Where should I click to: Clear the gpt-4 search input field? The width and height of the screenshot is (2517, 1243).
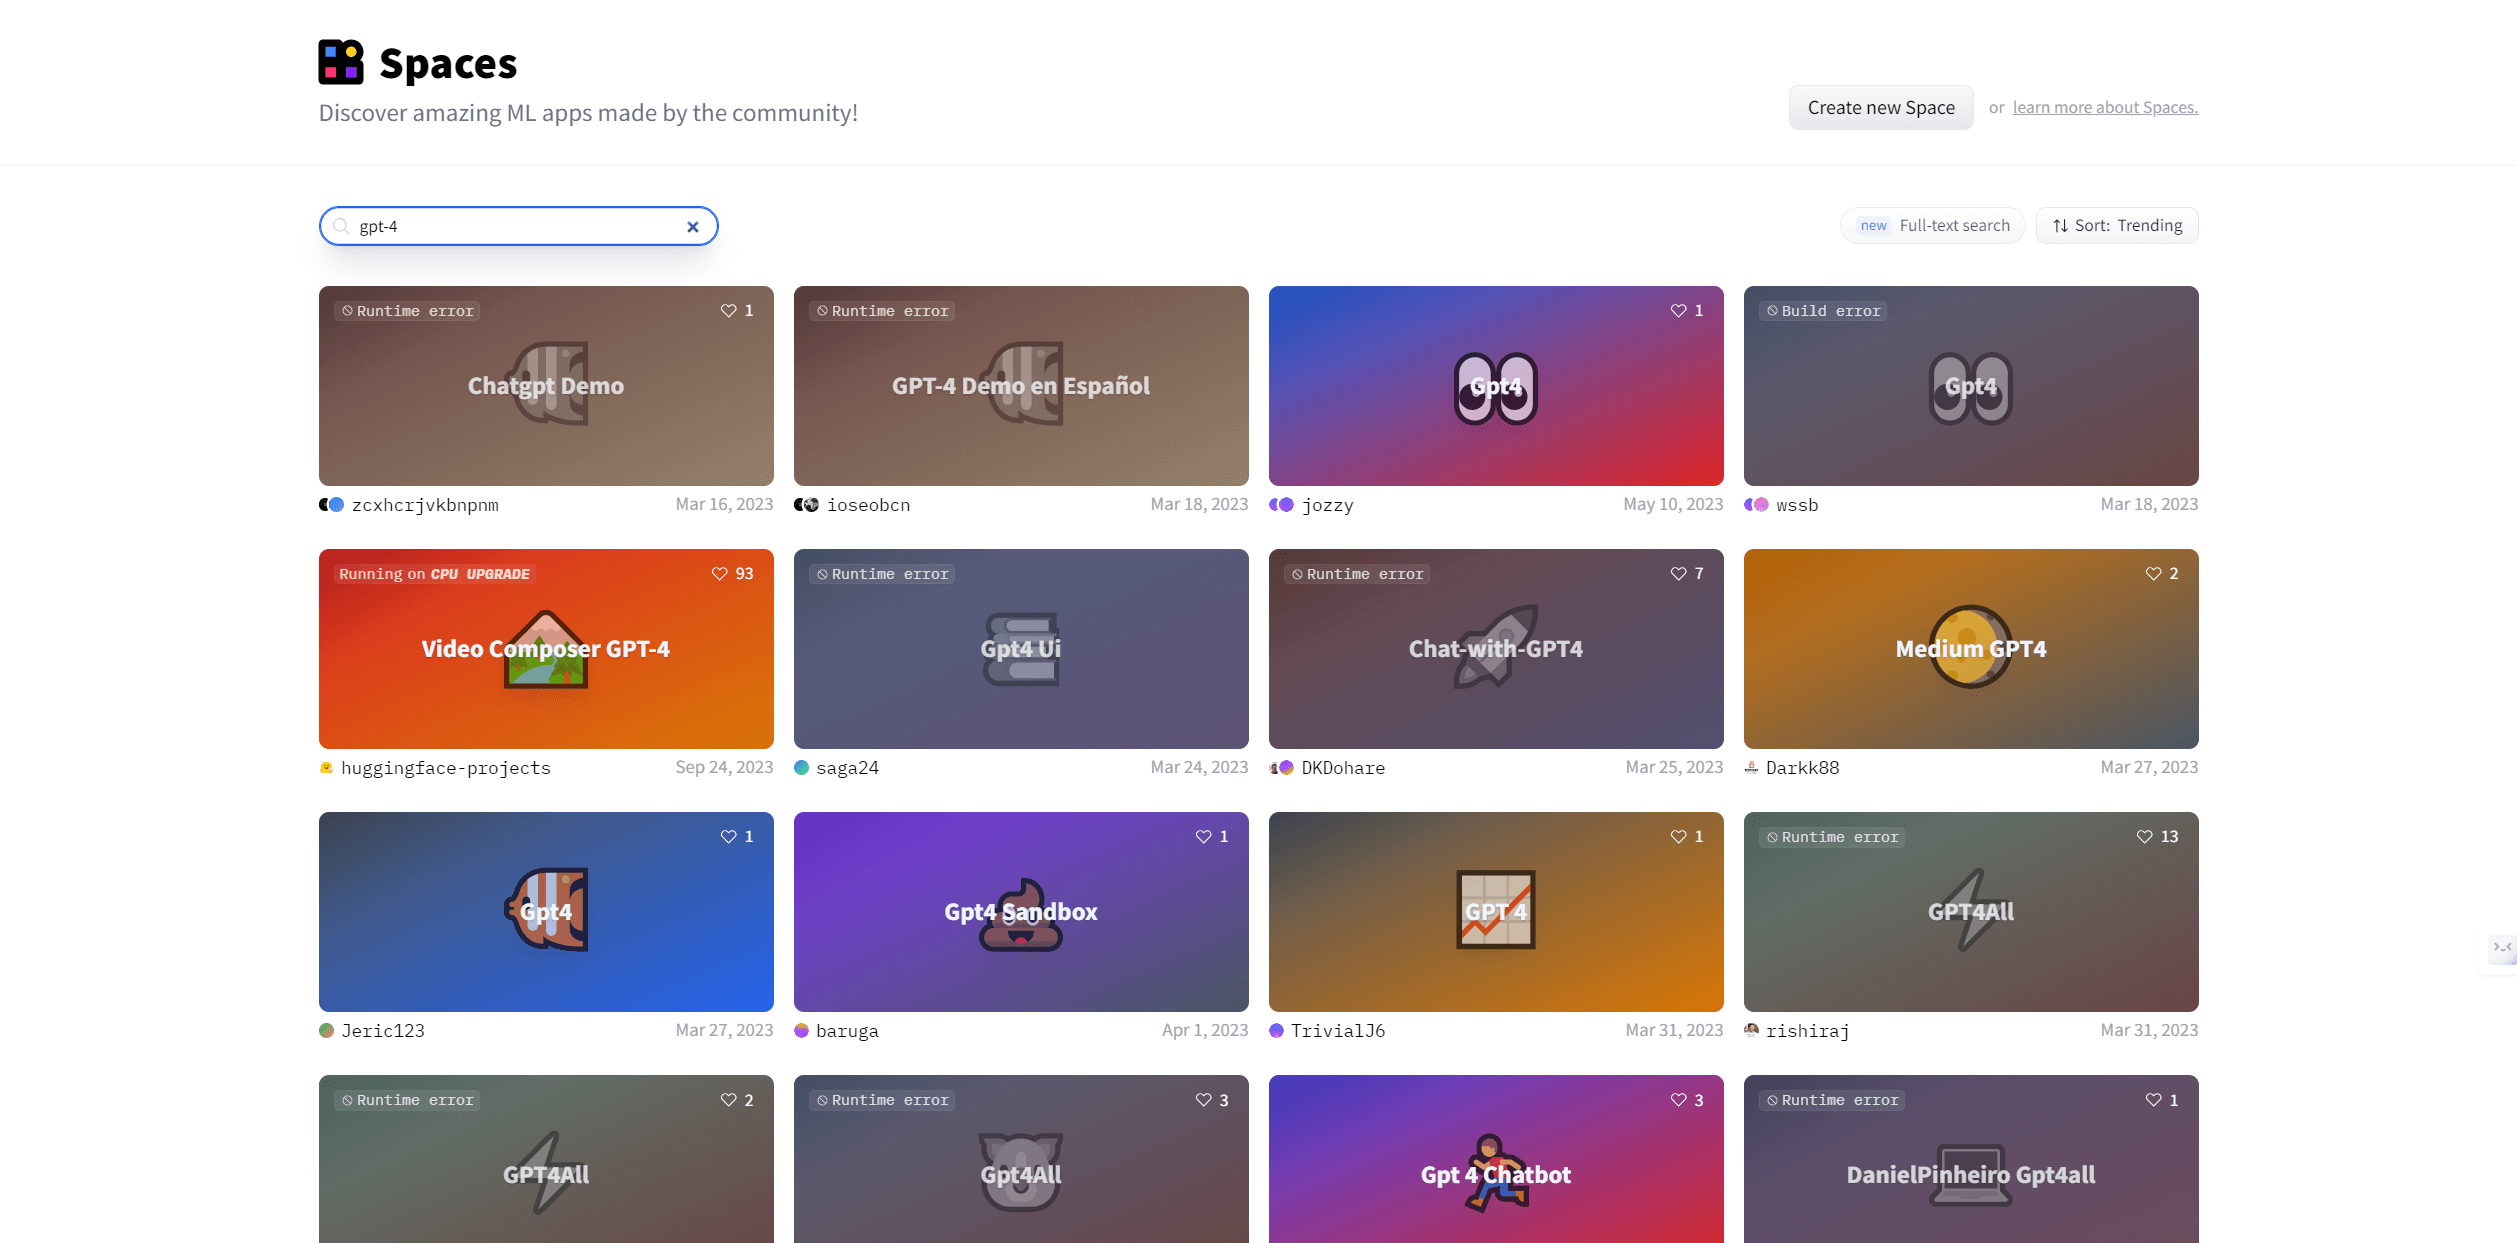click(693, 225)
